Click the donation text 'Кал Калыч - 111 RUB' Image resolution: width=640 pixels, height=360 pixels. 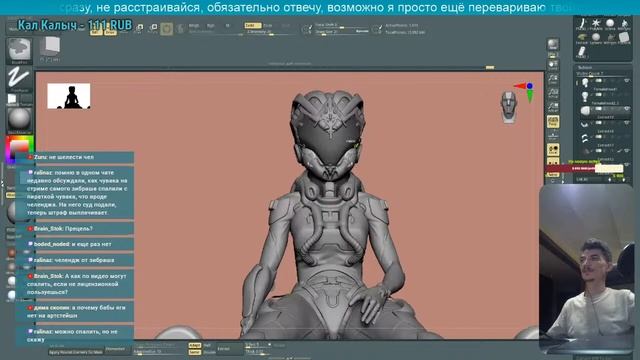pyautogui.click(x=75, y=25)
